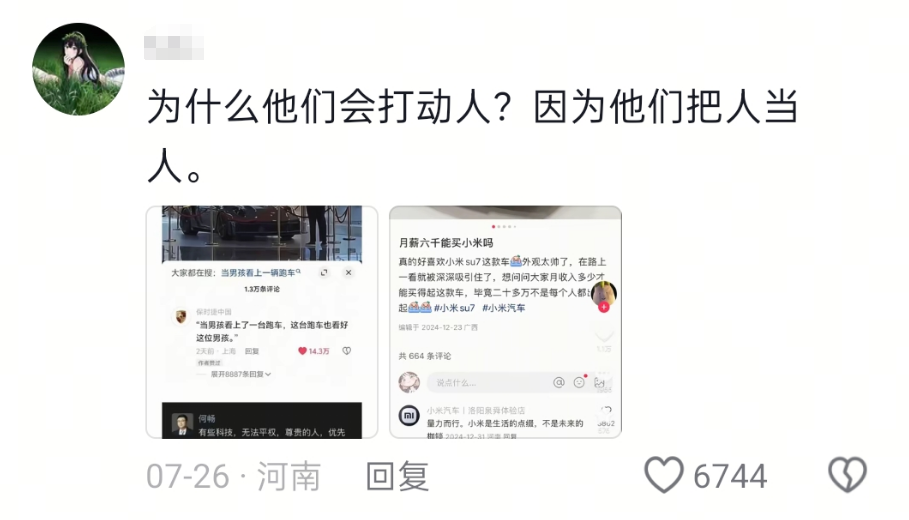This screenshot has width=909, height=520.
Task: Tap broken heart on Porsche China comment
Action: [347, 351]
